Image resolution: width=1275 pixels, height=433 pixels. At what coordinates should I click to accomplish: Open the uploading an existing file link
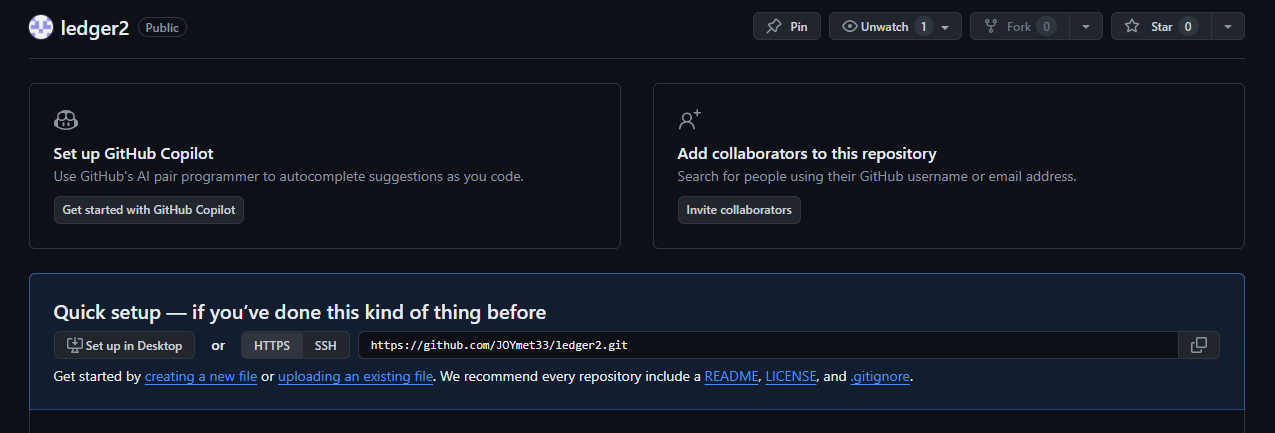tap(355, 377)
